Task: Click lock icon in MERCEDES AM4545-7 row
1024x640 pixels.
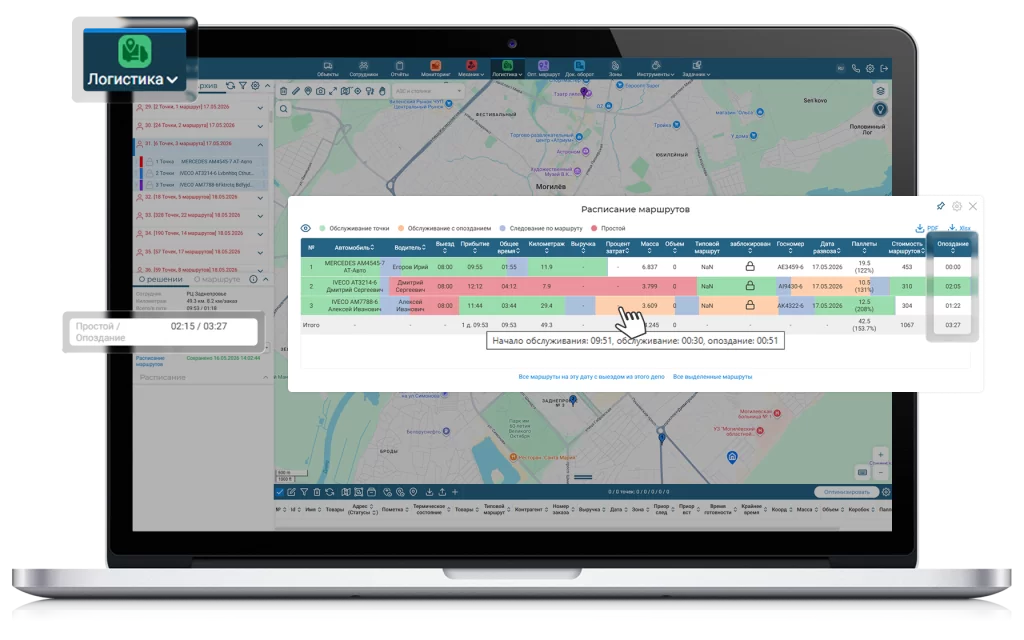Action: (x=750, y=266)
